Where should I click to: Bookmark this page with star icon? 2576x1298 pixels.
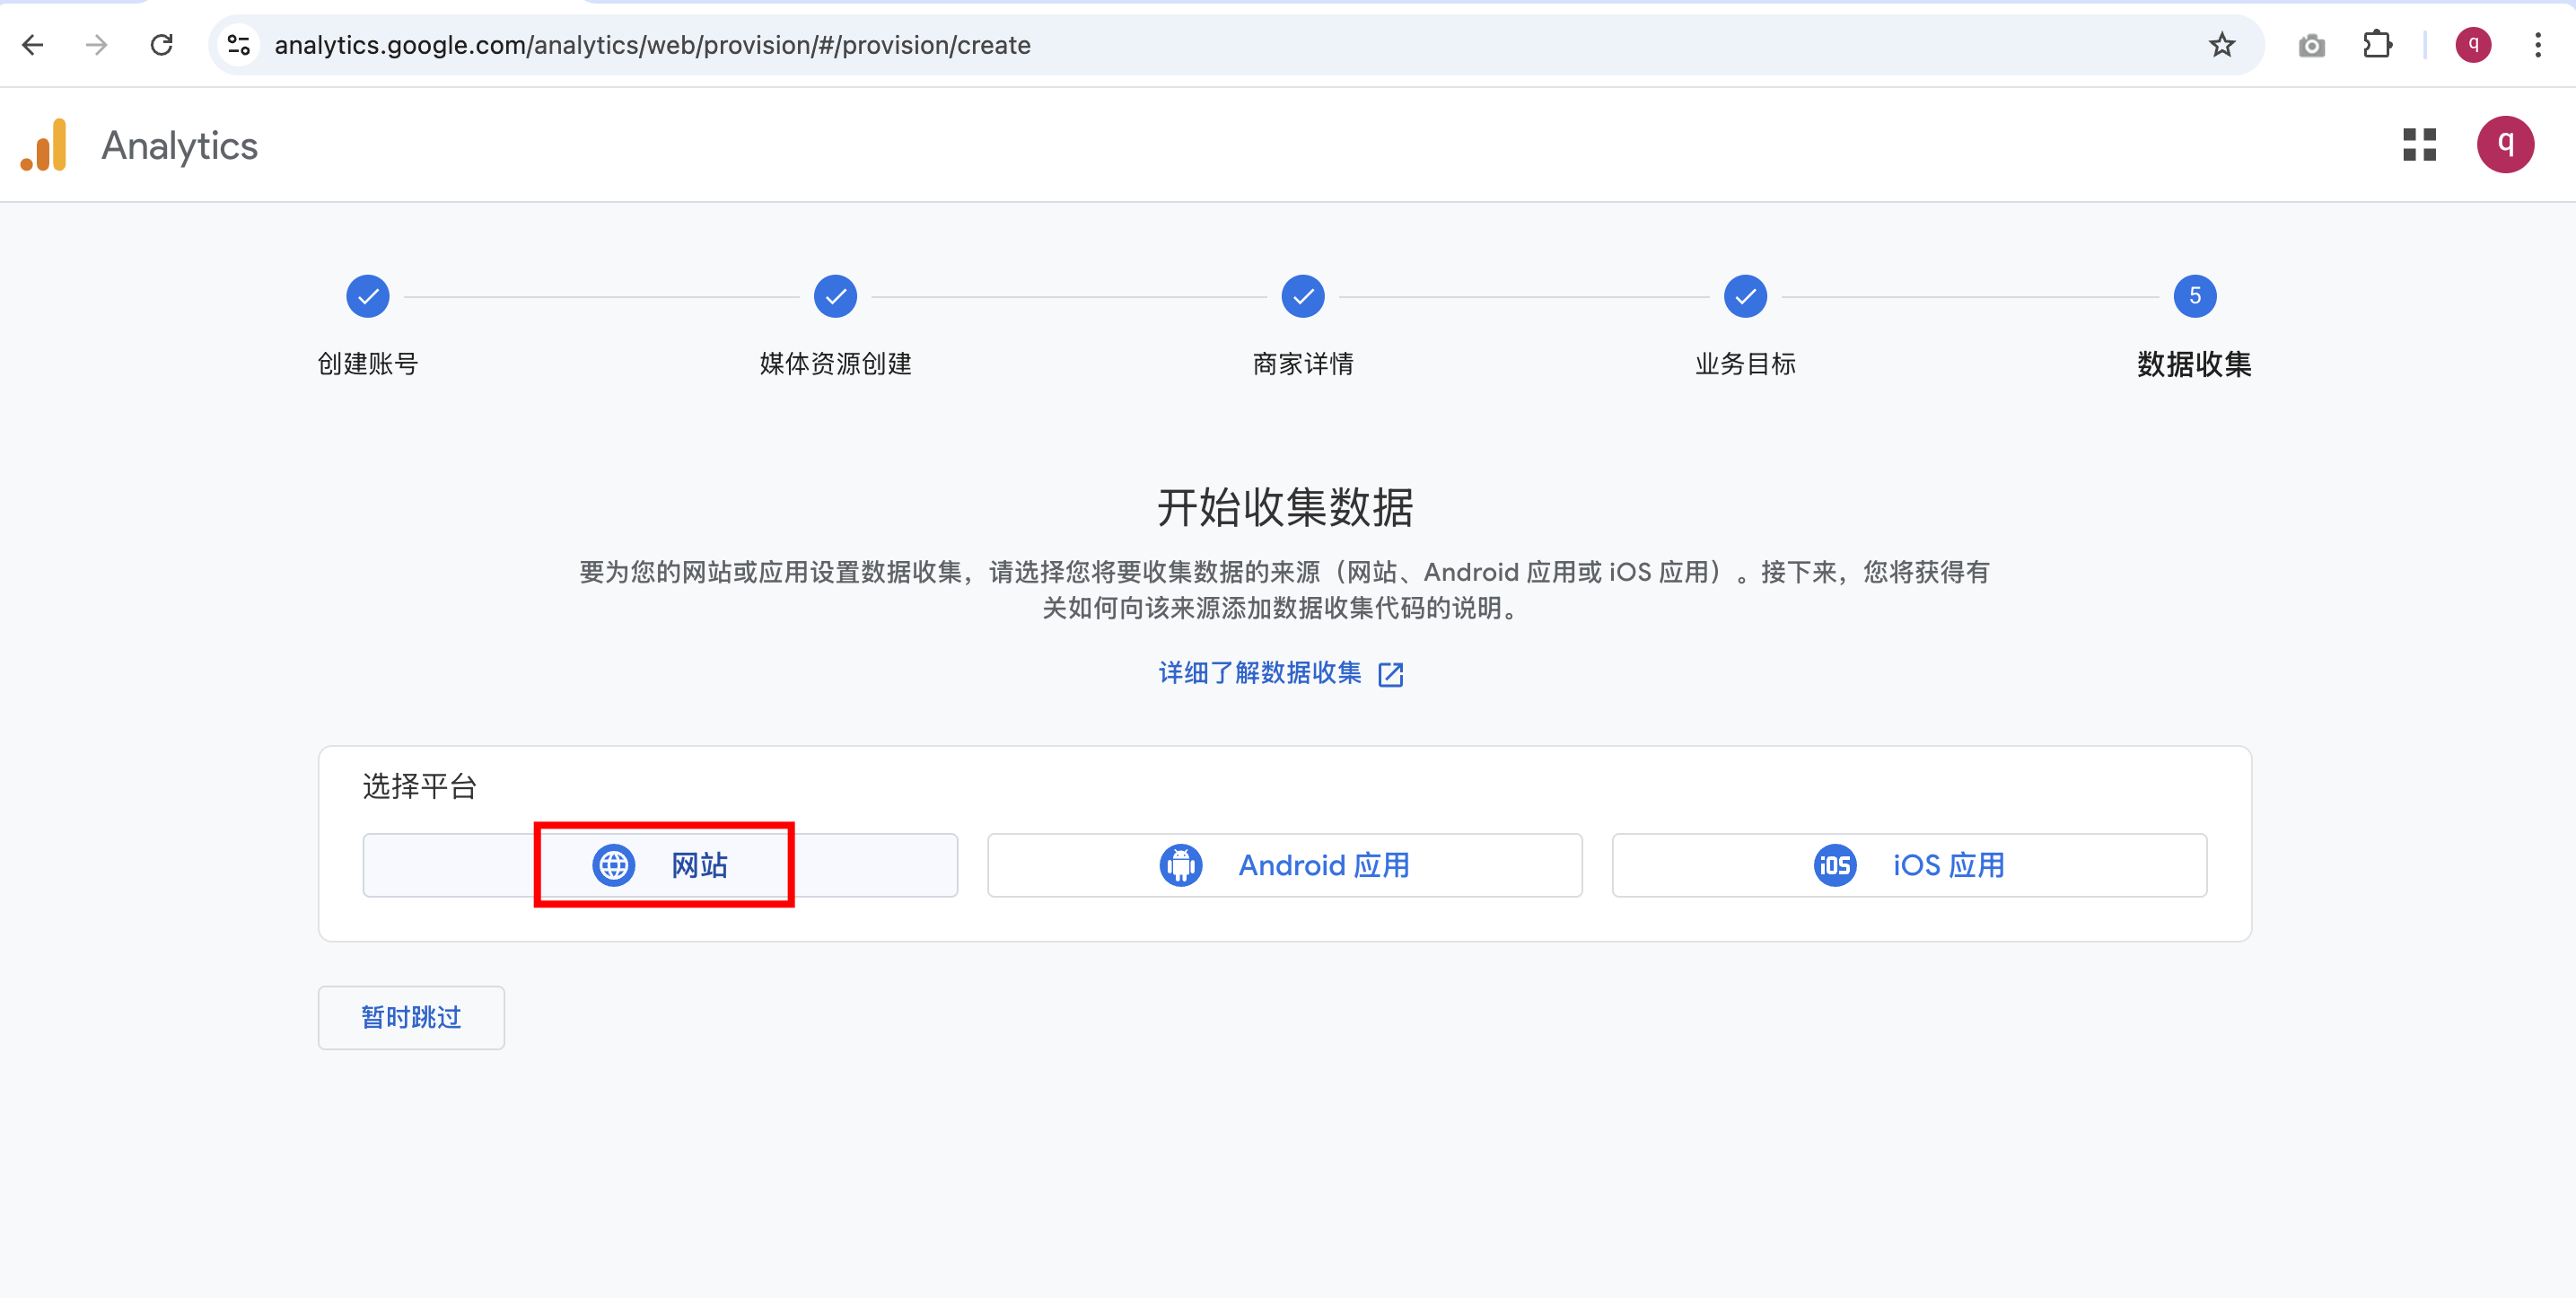click(2221, 45)
